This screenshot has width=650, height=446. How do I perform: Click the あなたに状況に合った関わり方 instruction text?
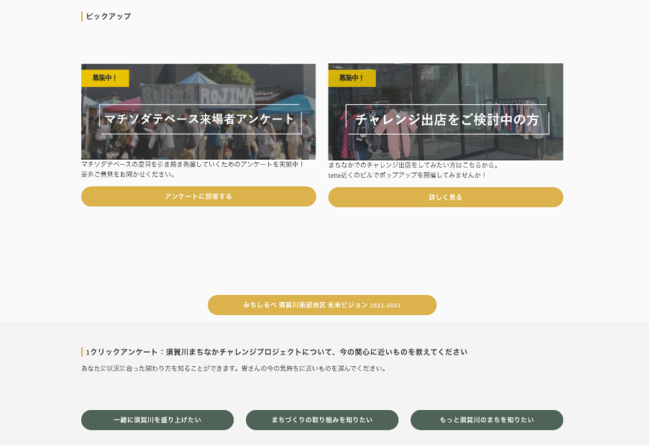pyautogui.click(x=233, y=368)
